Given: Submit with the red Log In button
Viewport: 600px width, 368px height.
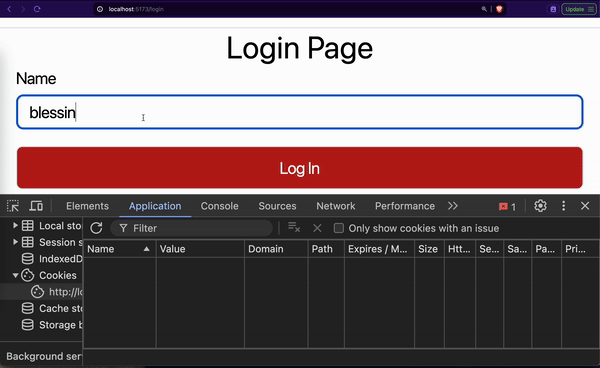Looking at the screenshot, I should 300,168.
